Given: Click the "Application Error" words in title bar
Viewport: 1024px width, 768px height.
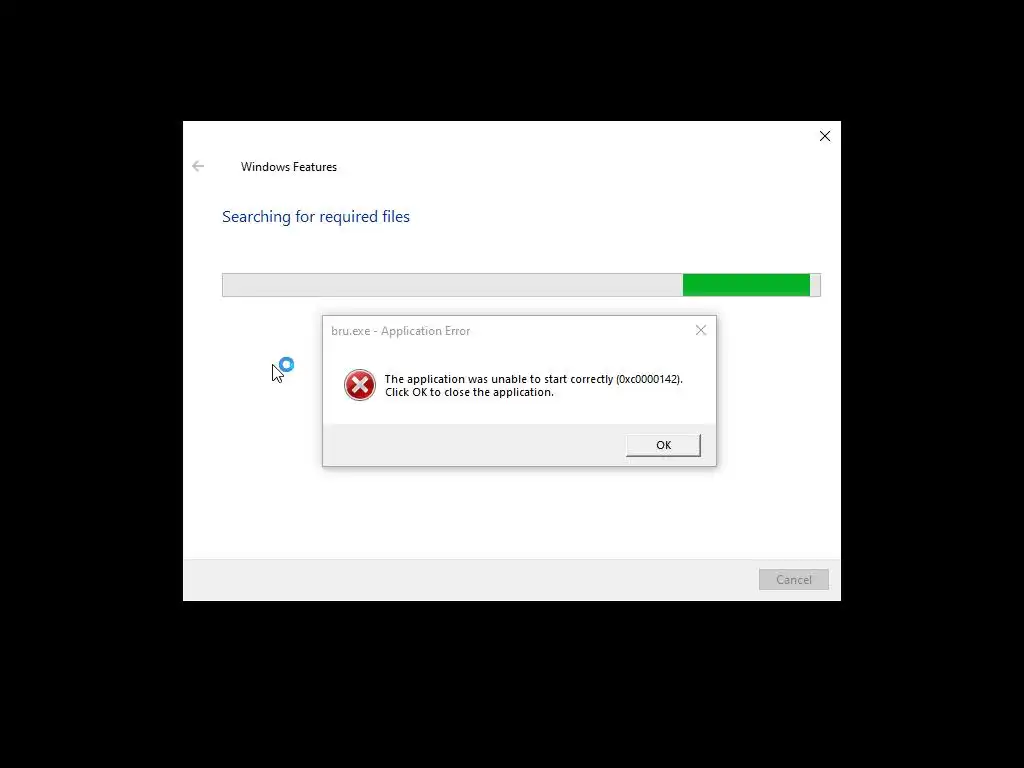Looking at the screenshot, I should (425, 331).
